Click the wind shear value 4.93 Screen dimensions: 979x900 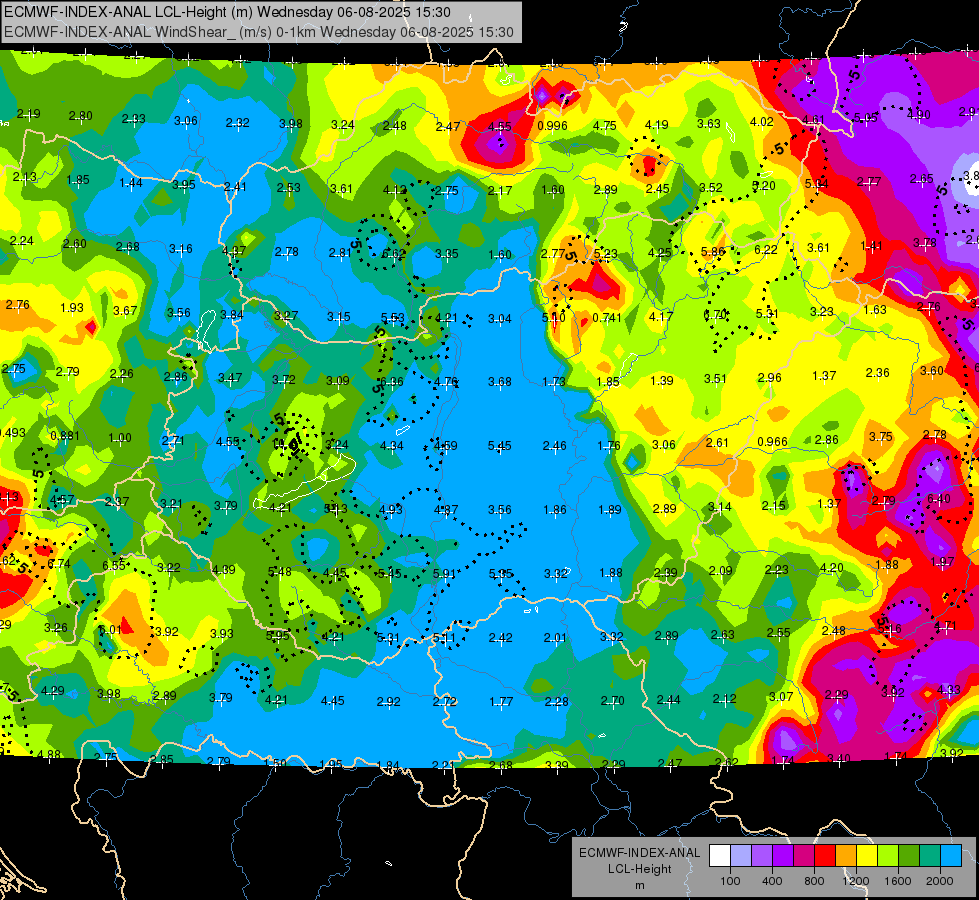click(391, 509)
